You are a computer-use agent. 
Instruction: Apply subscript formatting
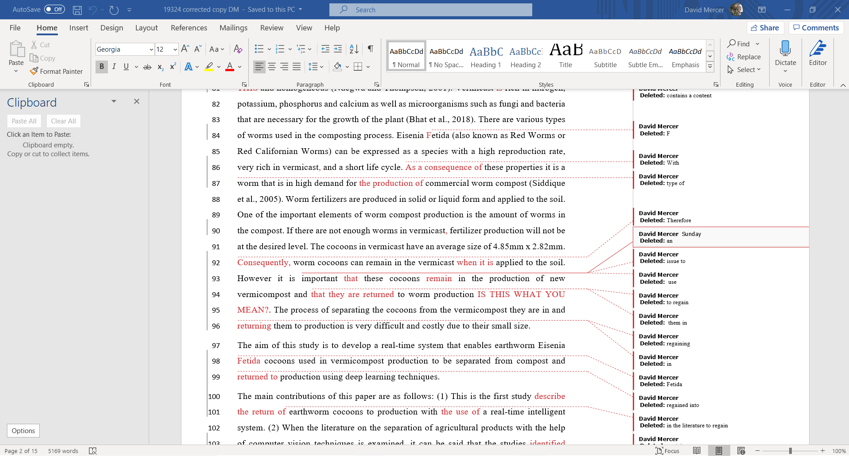click(160, 67)
